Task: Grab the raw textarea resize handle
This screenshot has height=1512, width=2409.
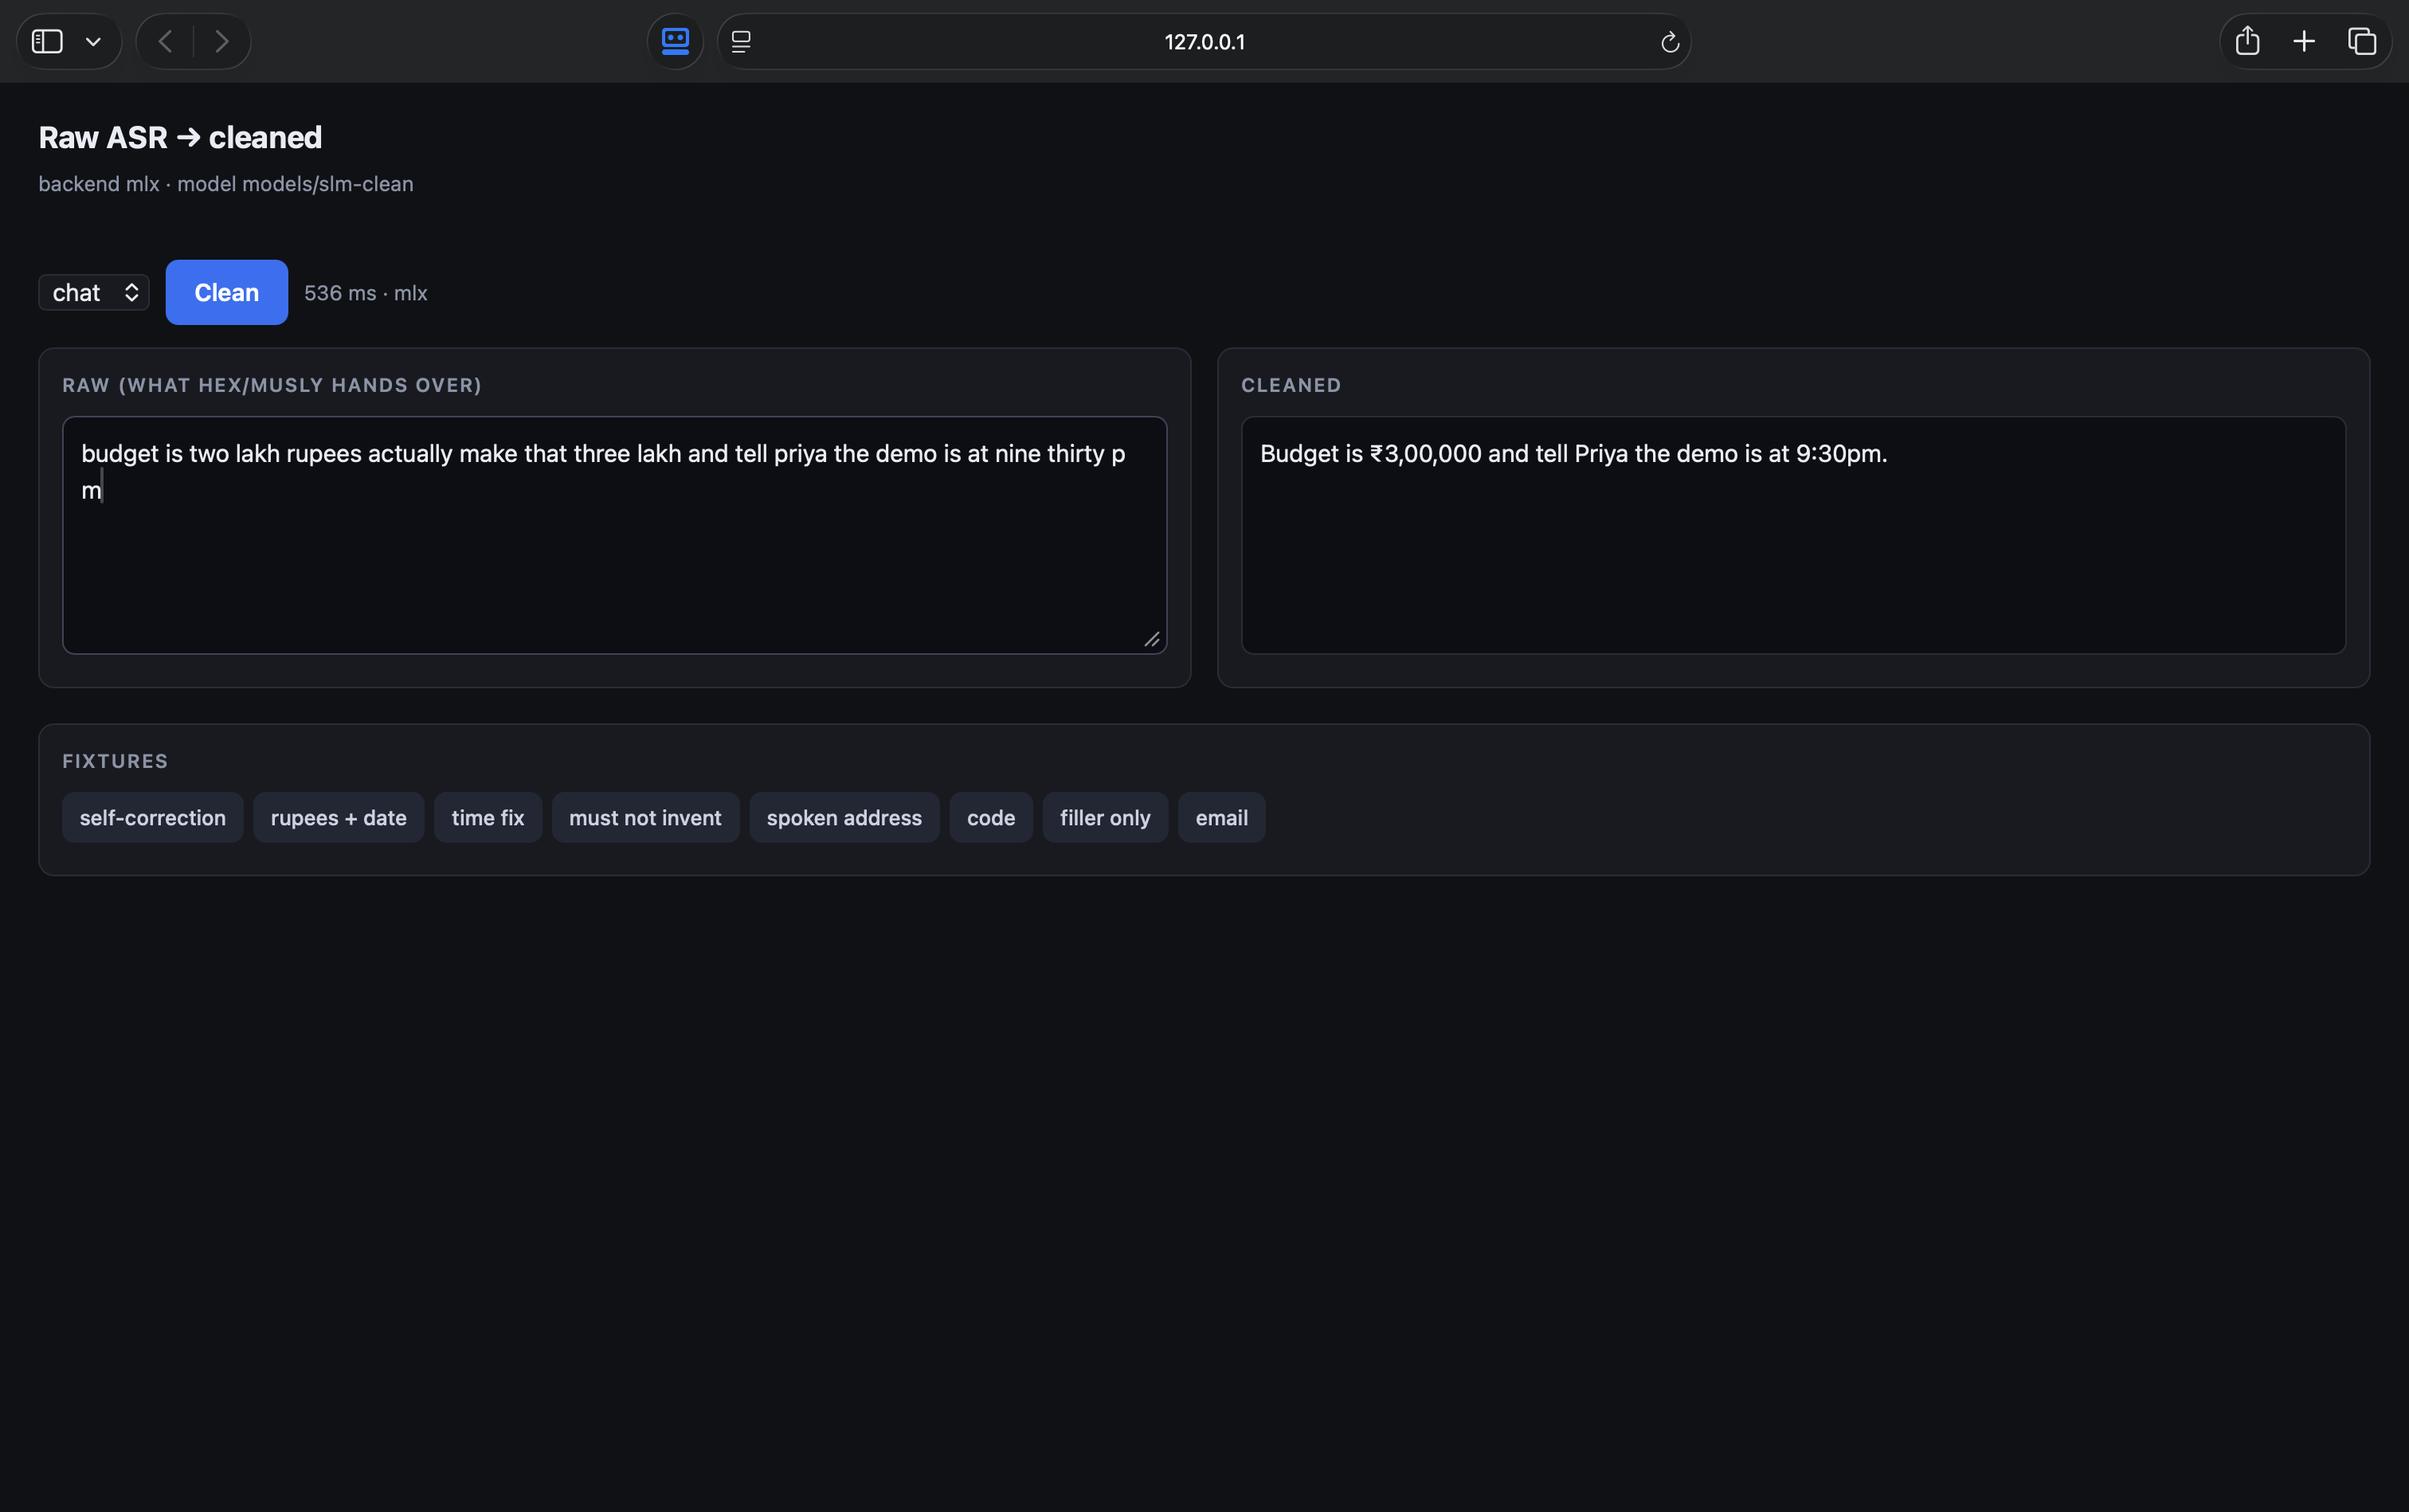Action: point(1152,639)
